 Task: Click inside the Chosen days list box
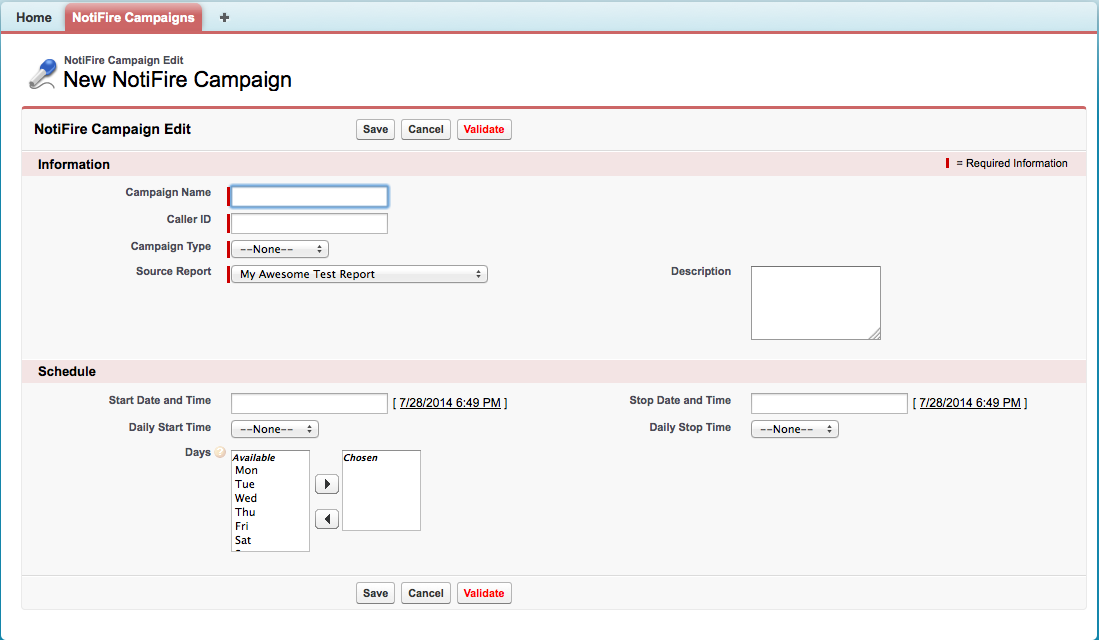(x=381, y=491)
